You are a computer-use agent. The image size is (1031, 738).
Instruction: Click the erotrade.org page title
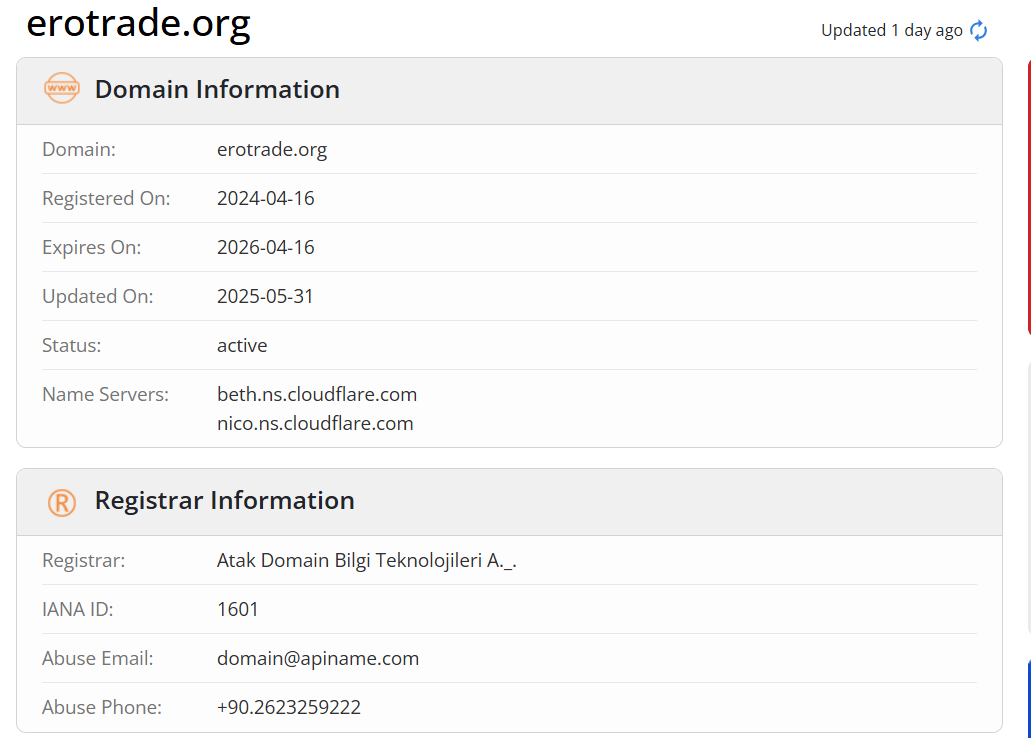(x=138, y=24)
